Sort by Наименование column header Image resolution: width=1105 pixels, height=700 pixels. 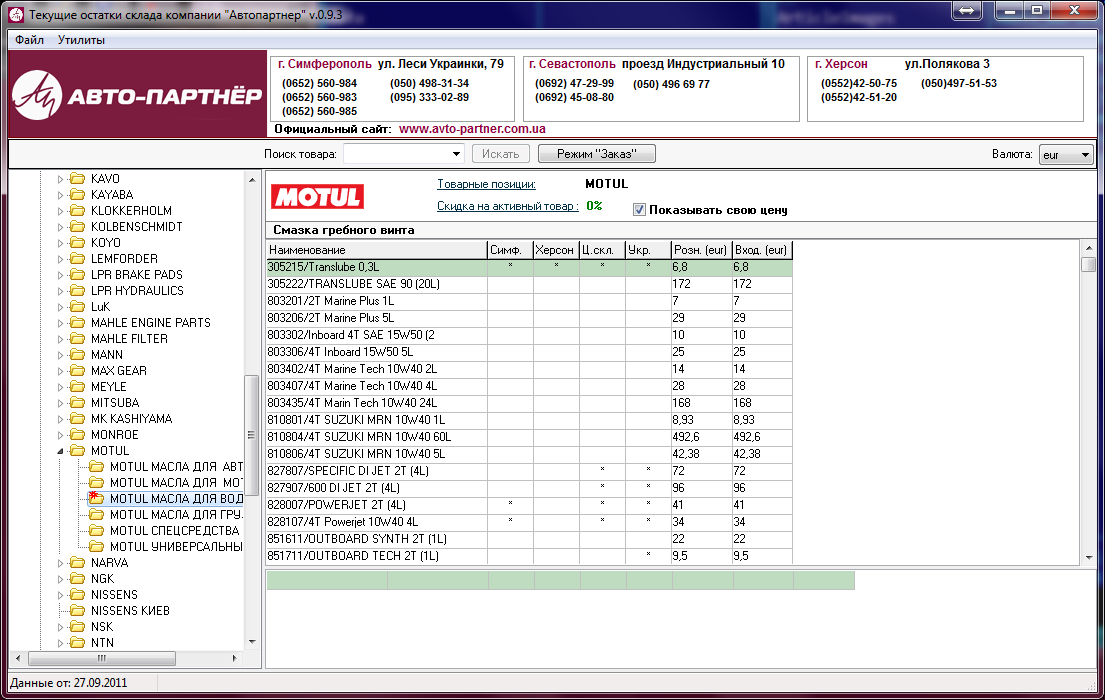pos(377,250)
